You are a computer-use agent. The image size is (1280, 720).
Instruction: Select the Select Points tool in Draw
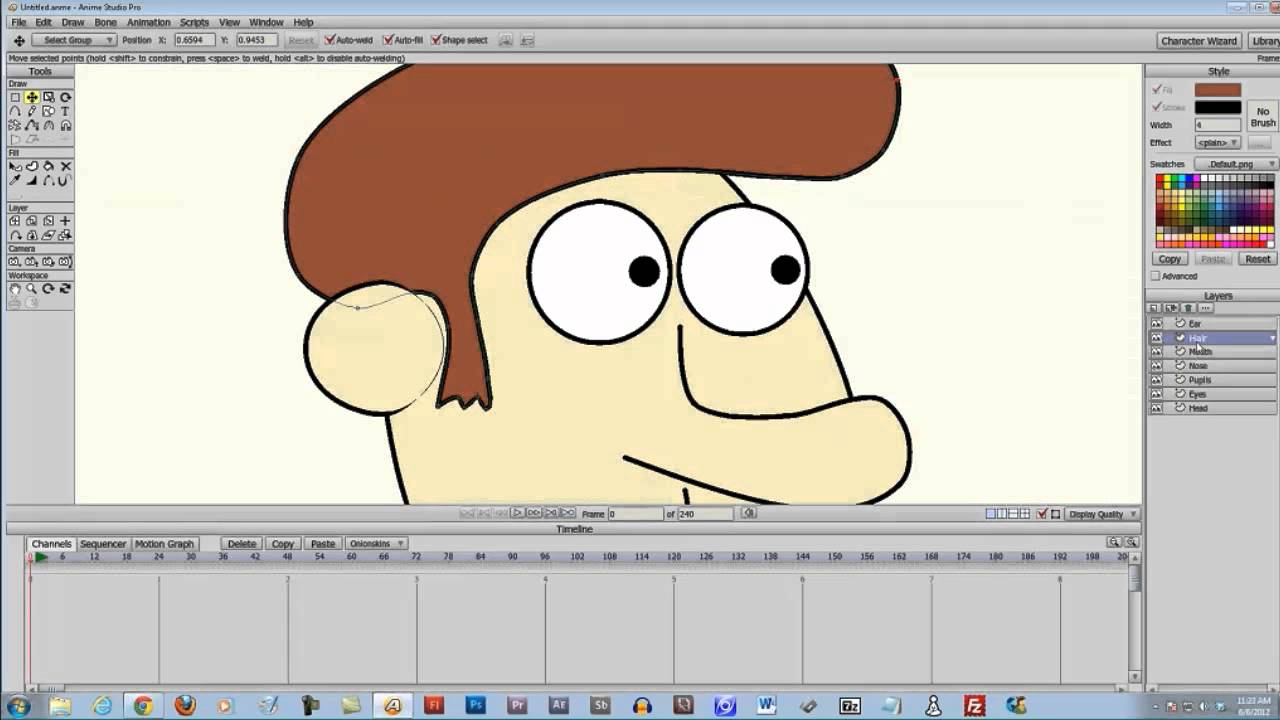[15, 97]
